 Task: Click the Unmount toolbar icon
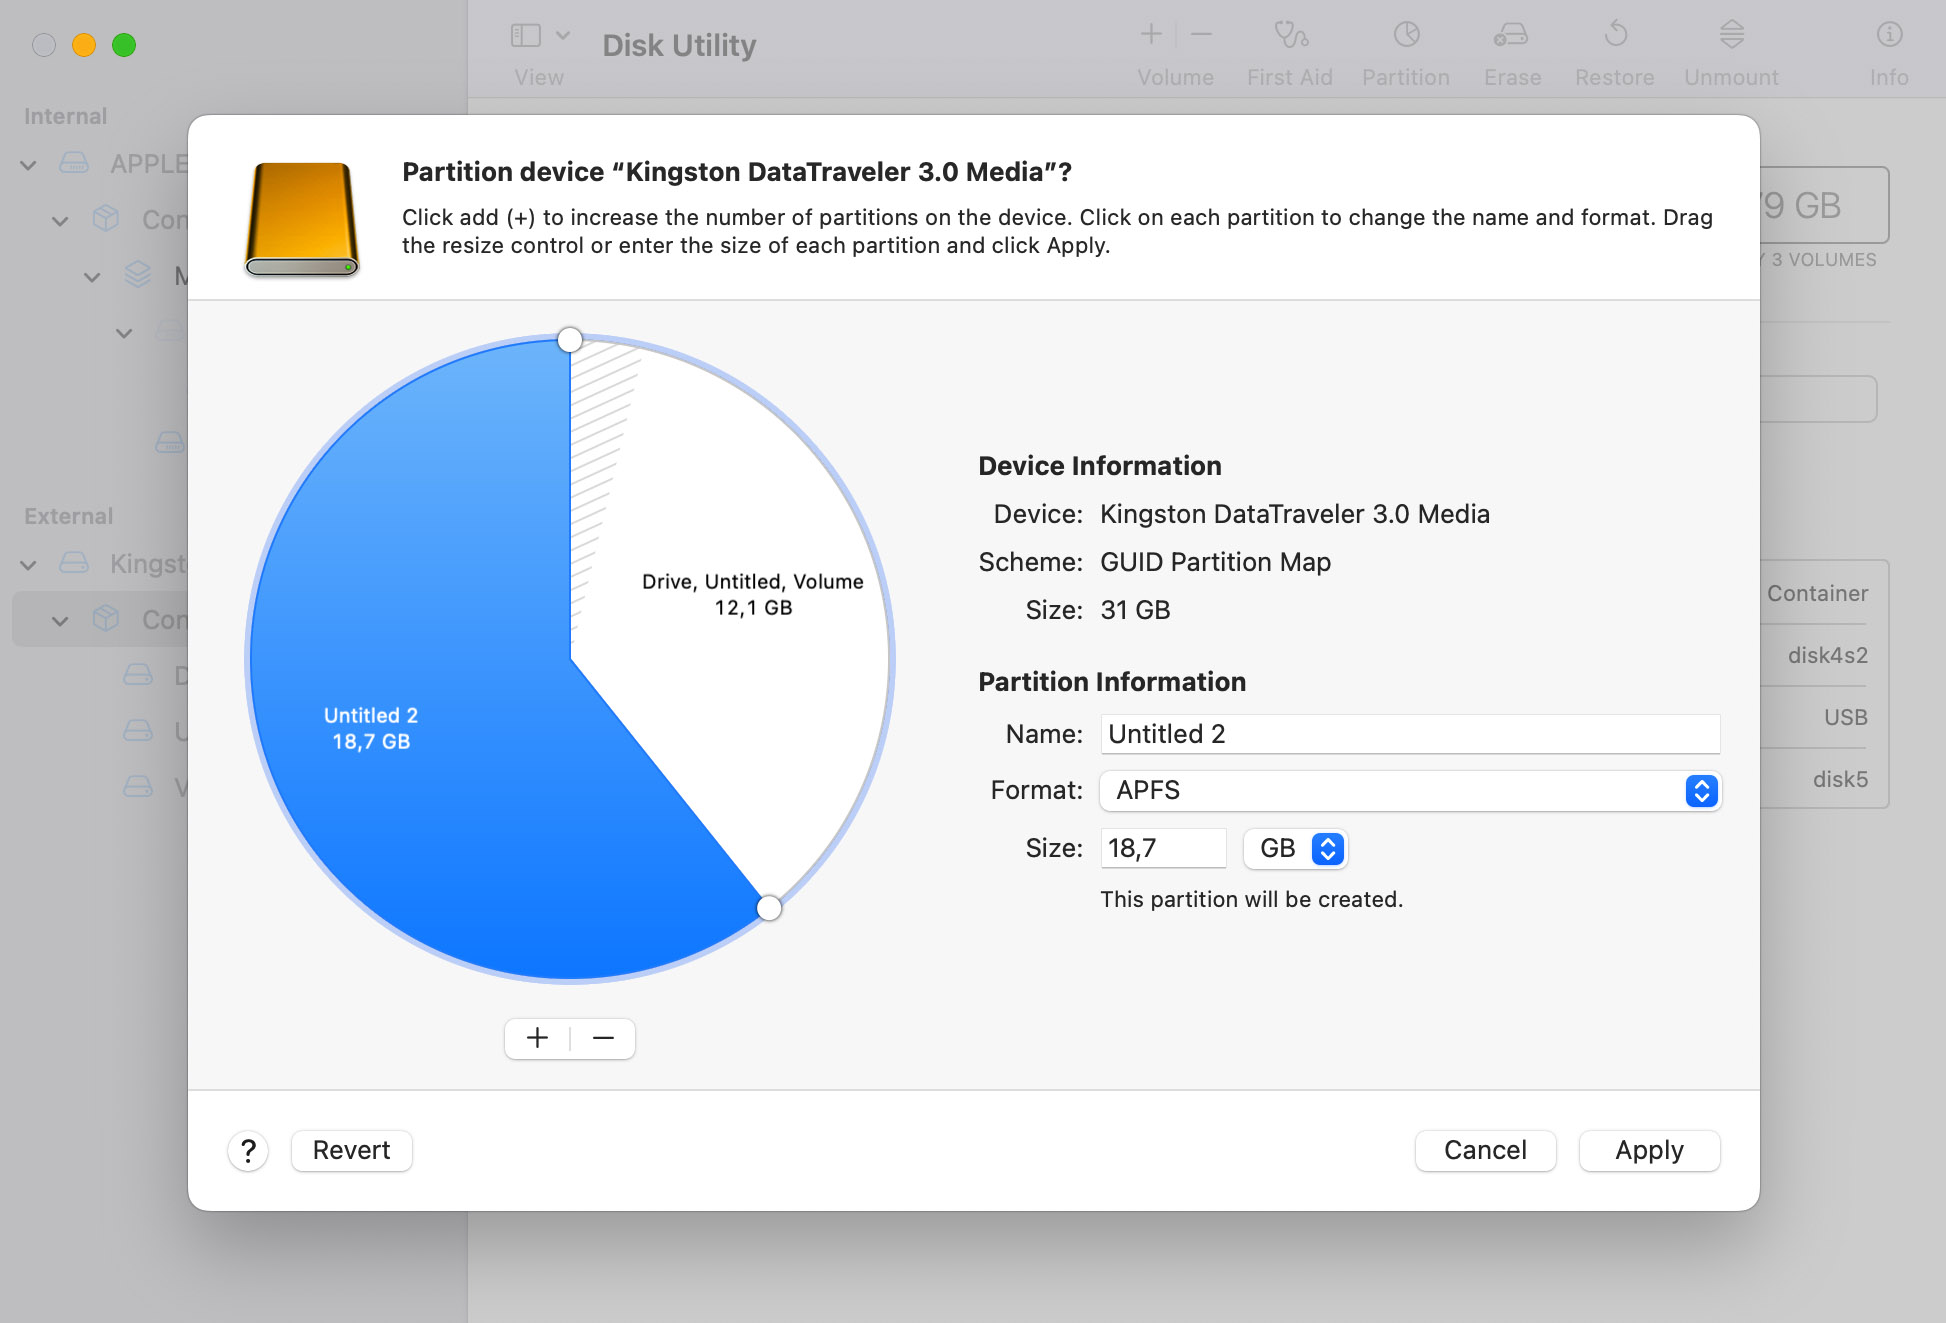click(x=1732, y=35)
